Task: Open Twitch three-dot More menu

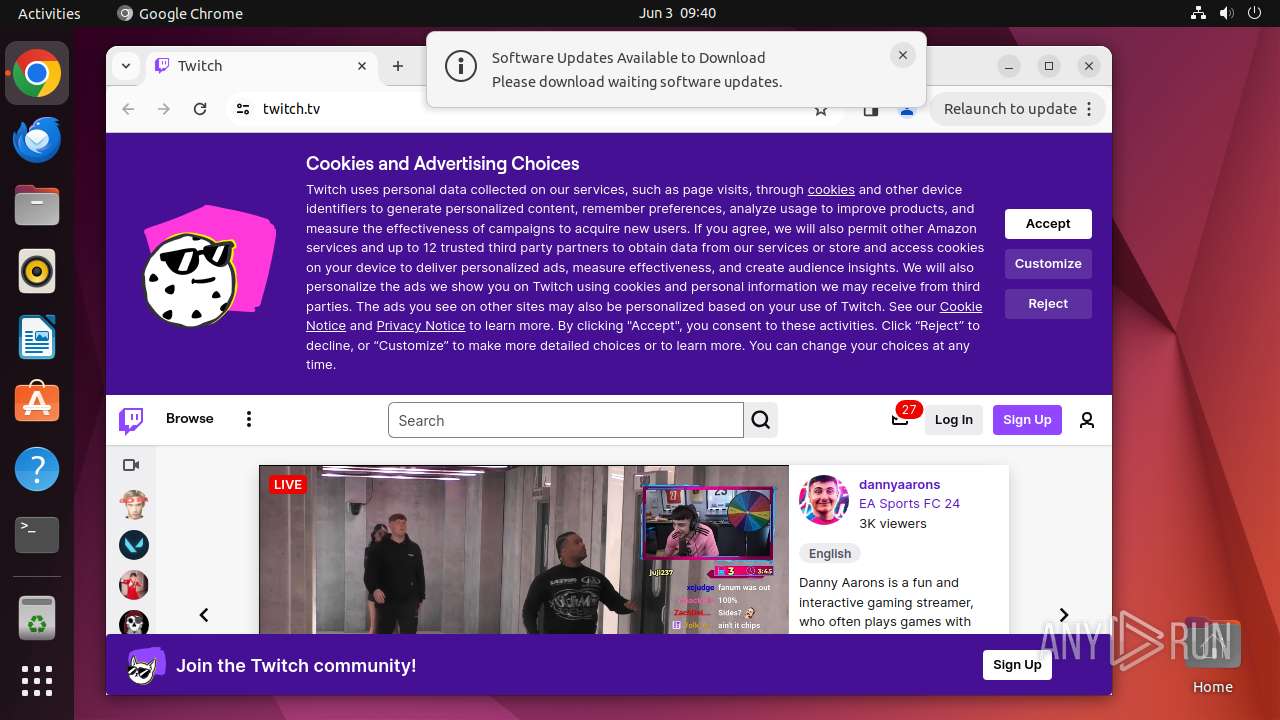Action: point(249,419)
